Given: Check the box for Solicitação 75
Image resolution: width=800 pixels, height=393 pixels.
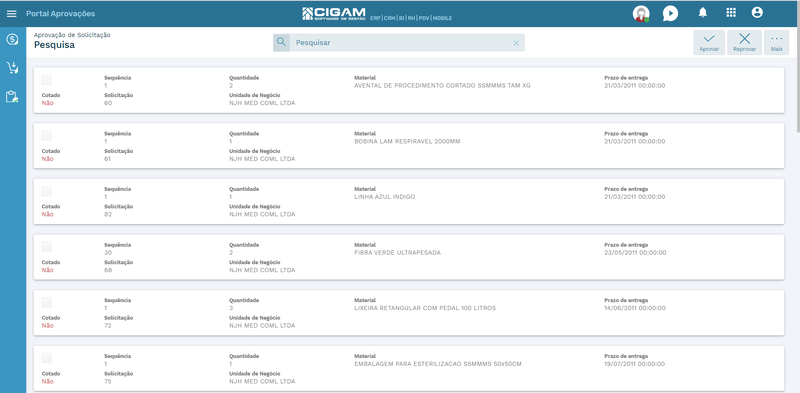Looking at the screenshot, I should pos(47,358).
